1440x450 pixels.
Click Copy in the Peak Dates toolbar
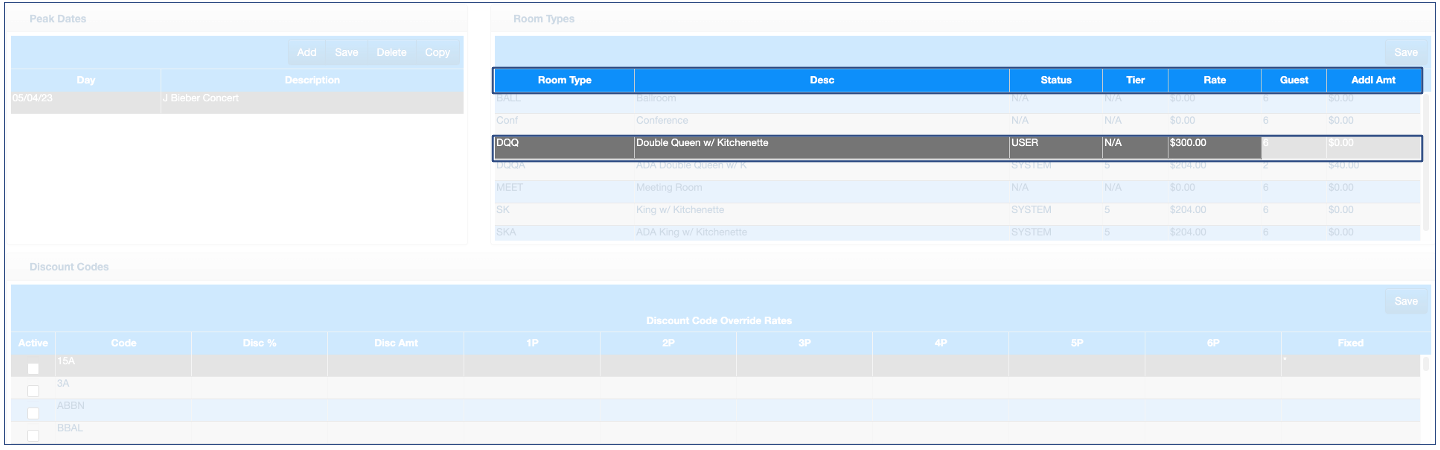click(x=437, y=53)
